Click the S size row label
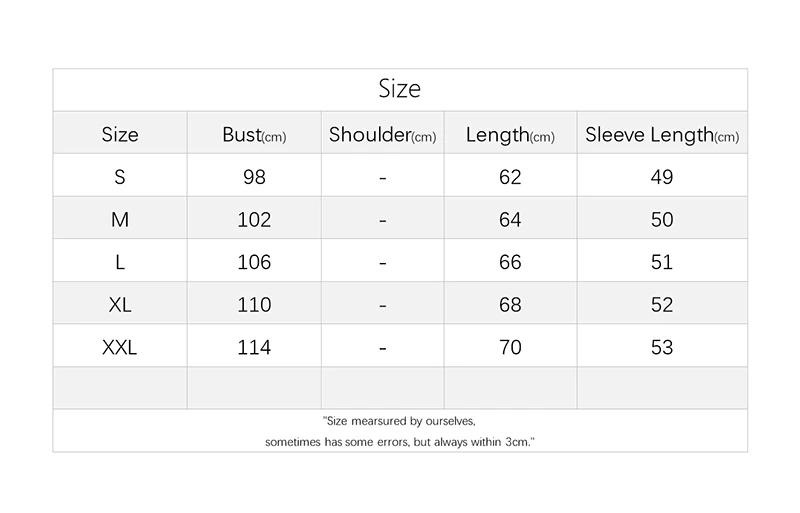Viewport: 800px width, 513px height. [x=120, y=177]
